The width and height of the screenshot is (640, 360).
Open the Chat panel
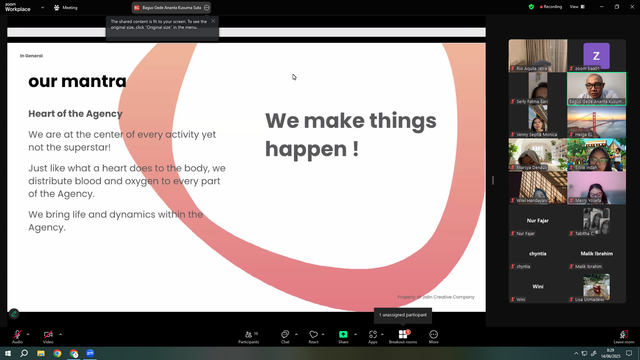[x=285, y=337]
